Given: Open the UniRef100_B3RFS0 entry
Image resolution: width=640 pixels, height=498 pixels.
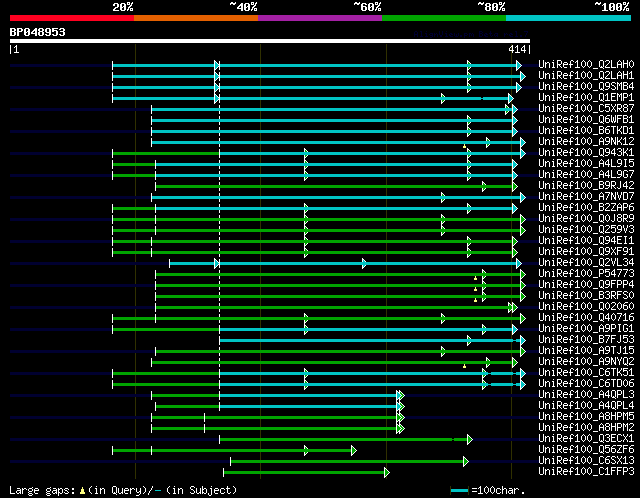Looking at the screenshot, I should [x=586, y=296].
